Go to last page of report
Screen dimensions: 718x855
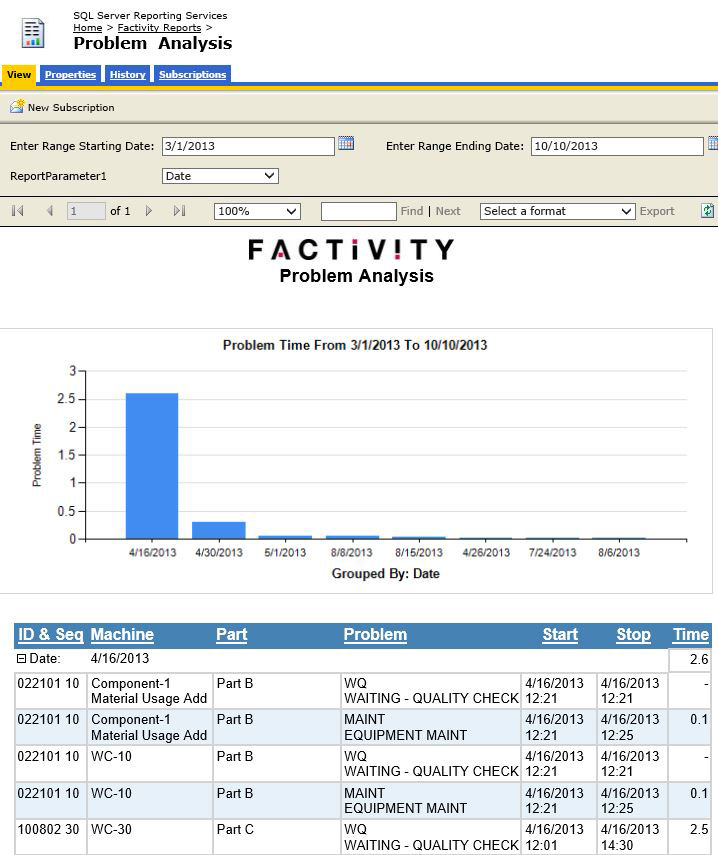pos(179,211)
